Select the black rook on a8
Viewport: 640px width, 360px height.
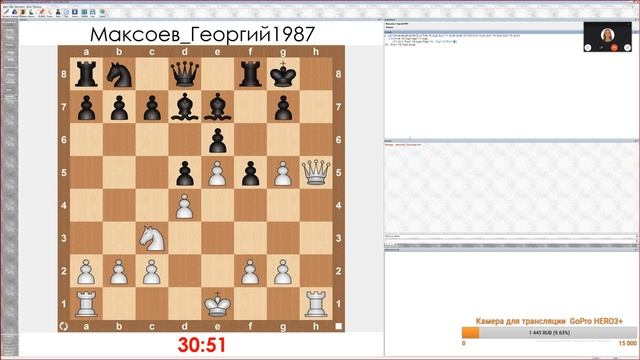[86, 74]
